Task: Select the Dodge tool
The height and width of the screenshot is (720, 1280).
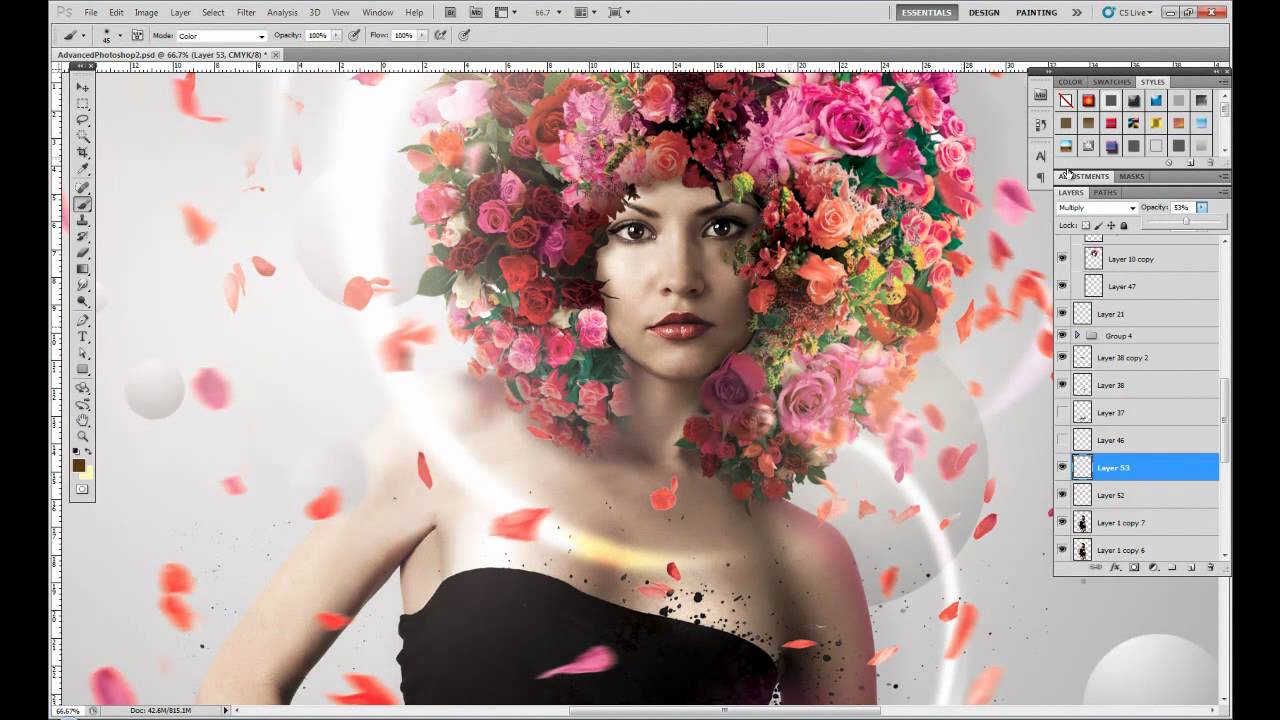Action: pyautogui.click(x=83, y=301)
